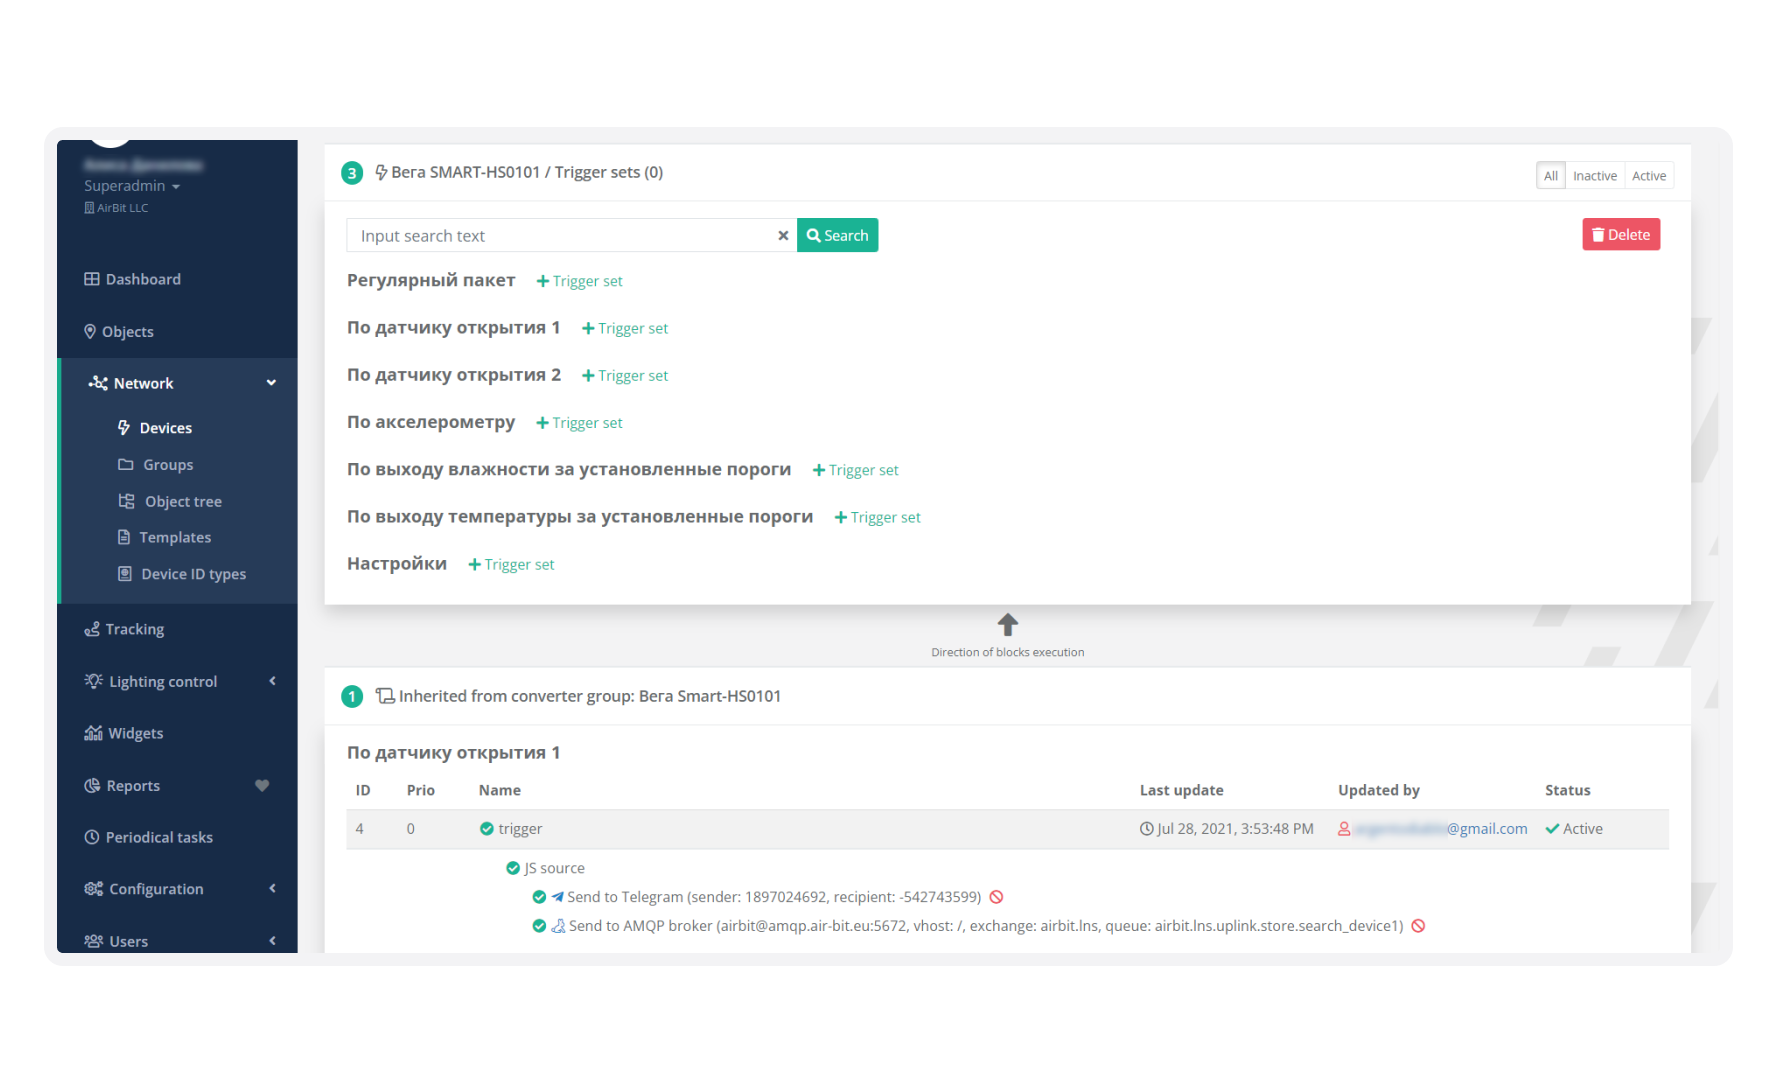The image size is (1778, 1092).
Task: Expand the Lighting control submenu
Action: 272,681
